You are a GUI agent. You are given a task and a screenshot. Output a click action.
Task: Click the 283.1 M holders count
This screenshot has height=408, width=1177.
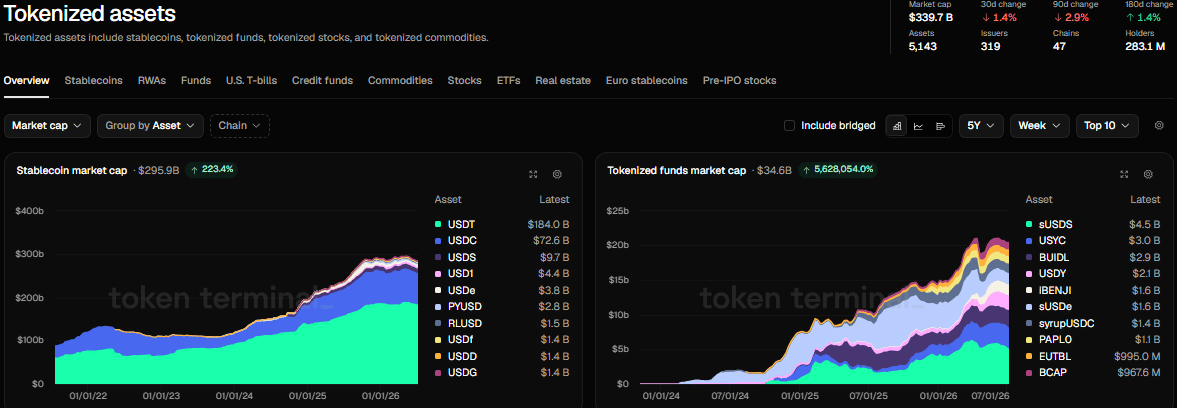tap(1145, 46)
